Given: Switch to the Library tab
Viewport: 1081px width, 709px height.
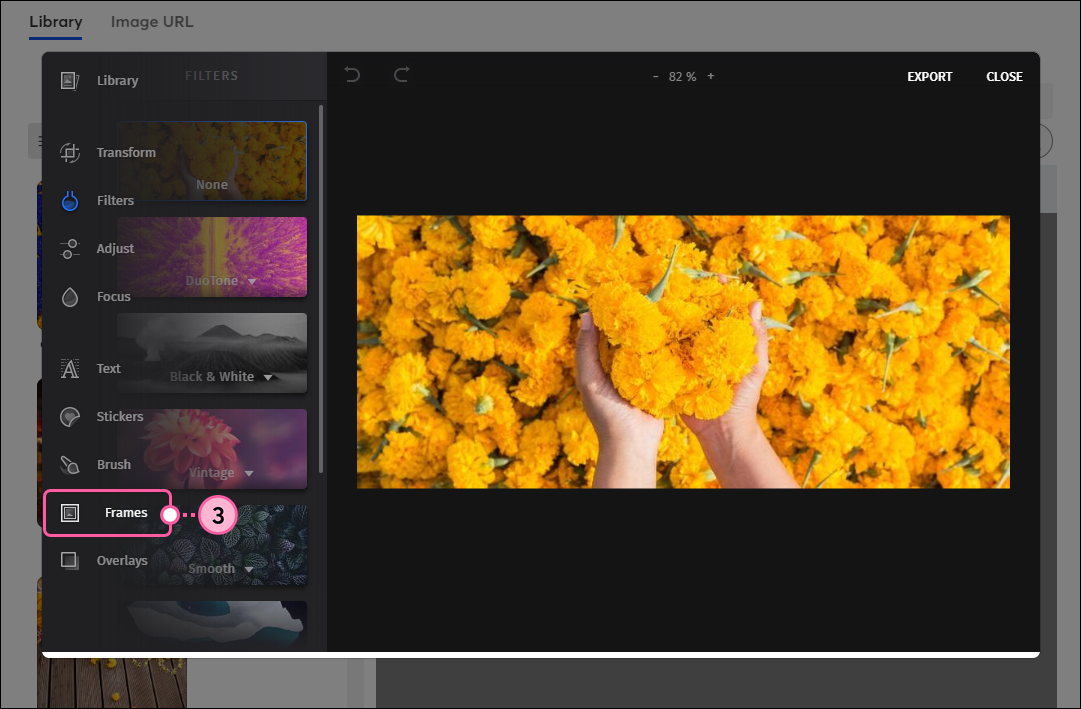Looking at the screenshot, I should (x=56, y=21).
